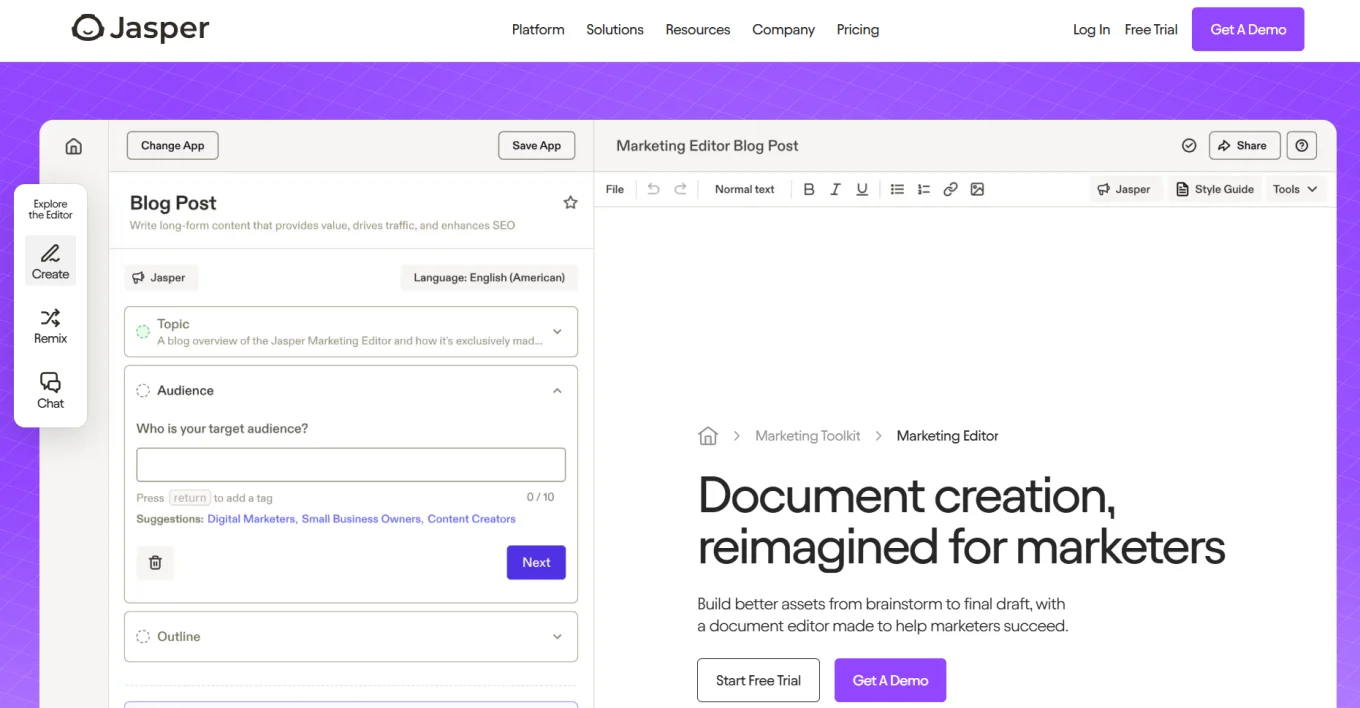Image resolution: width=1360 pixels, height=708 pixels.
Task: Collapse the Audience section
Action: coord(557,391)
